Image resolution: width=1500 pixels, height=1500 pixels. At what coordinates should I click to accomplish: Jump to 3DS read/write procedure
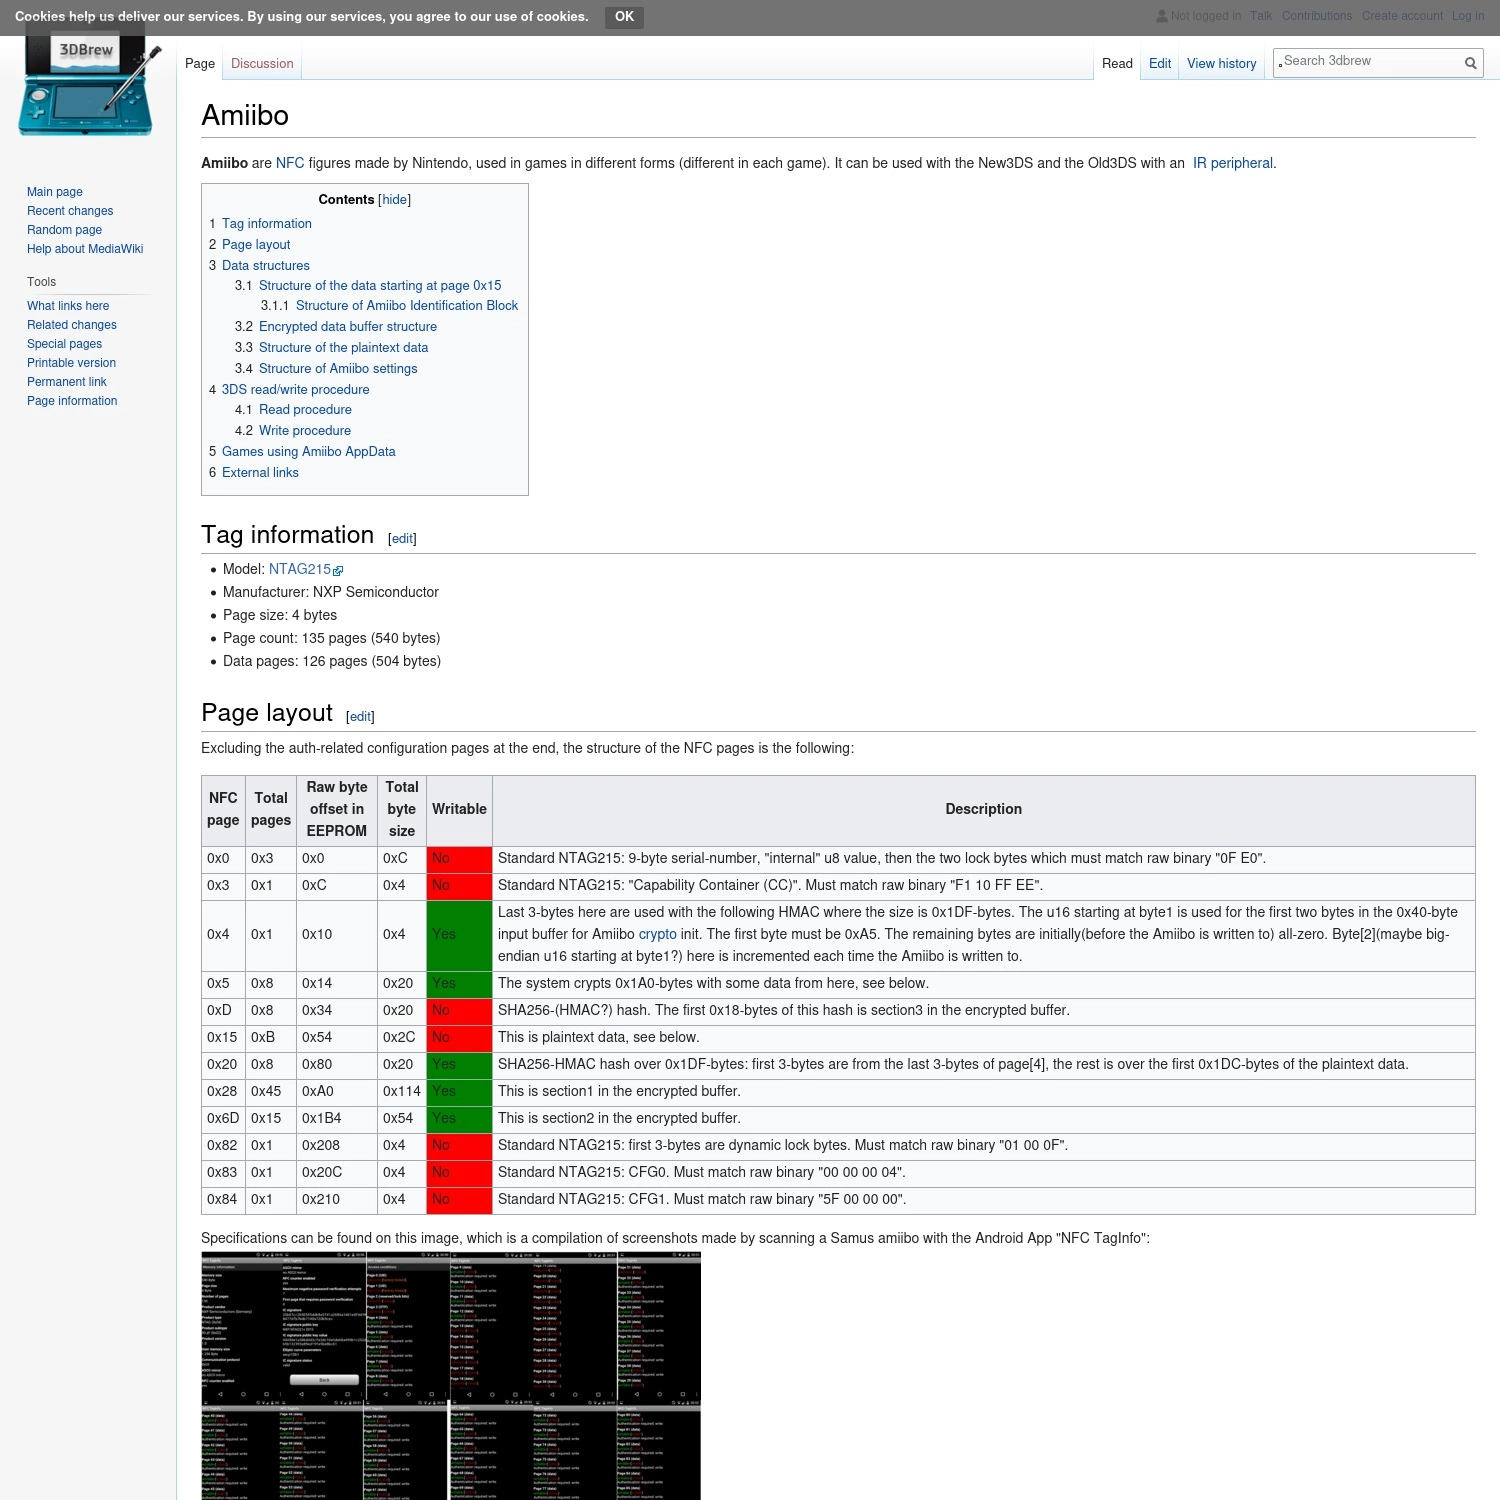296,390
